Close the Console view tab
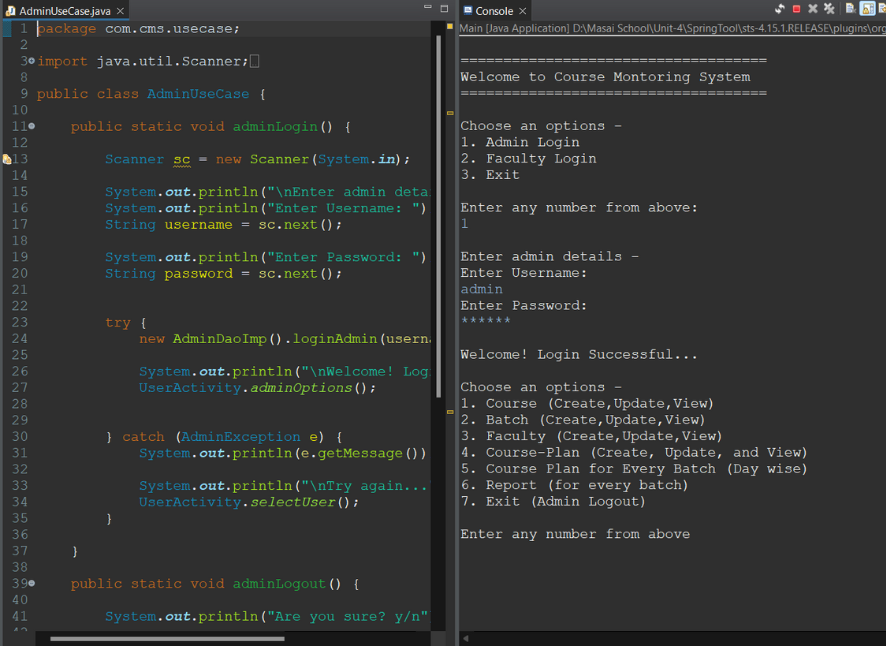Screen dimensions: 886x646 (x=523, y=11)
